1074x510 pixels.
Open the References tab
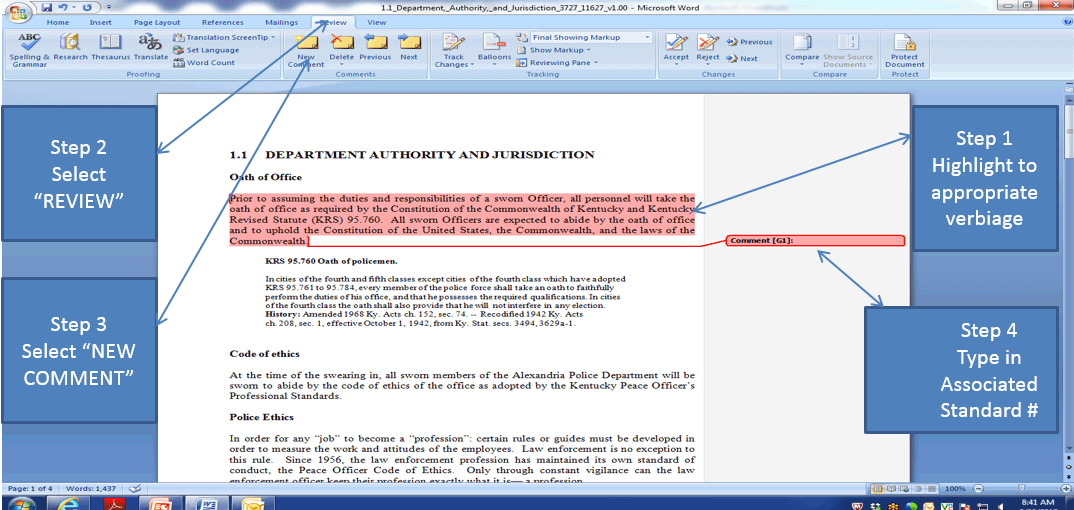[x=222, y=22]
